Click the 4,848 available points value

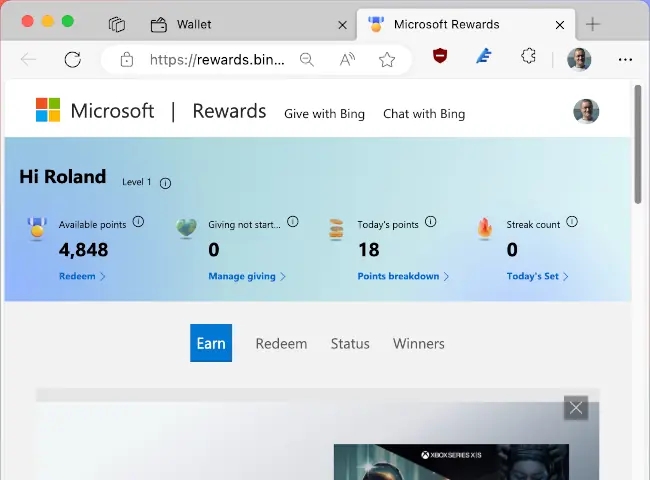click(83, 250)
